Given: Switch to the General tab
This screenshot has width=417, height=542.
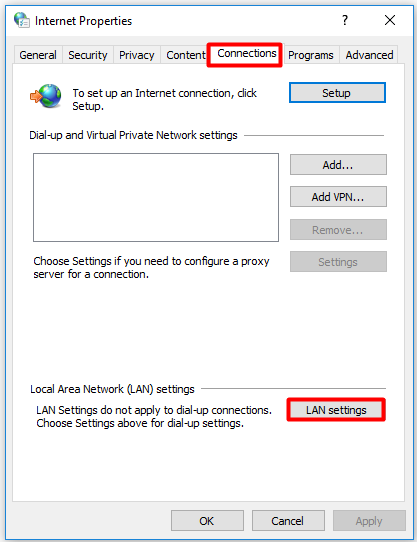Looking at the screenshot, I should (x=38, y=55).
